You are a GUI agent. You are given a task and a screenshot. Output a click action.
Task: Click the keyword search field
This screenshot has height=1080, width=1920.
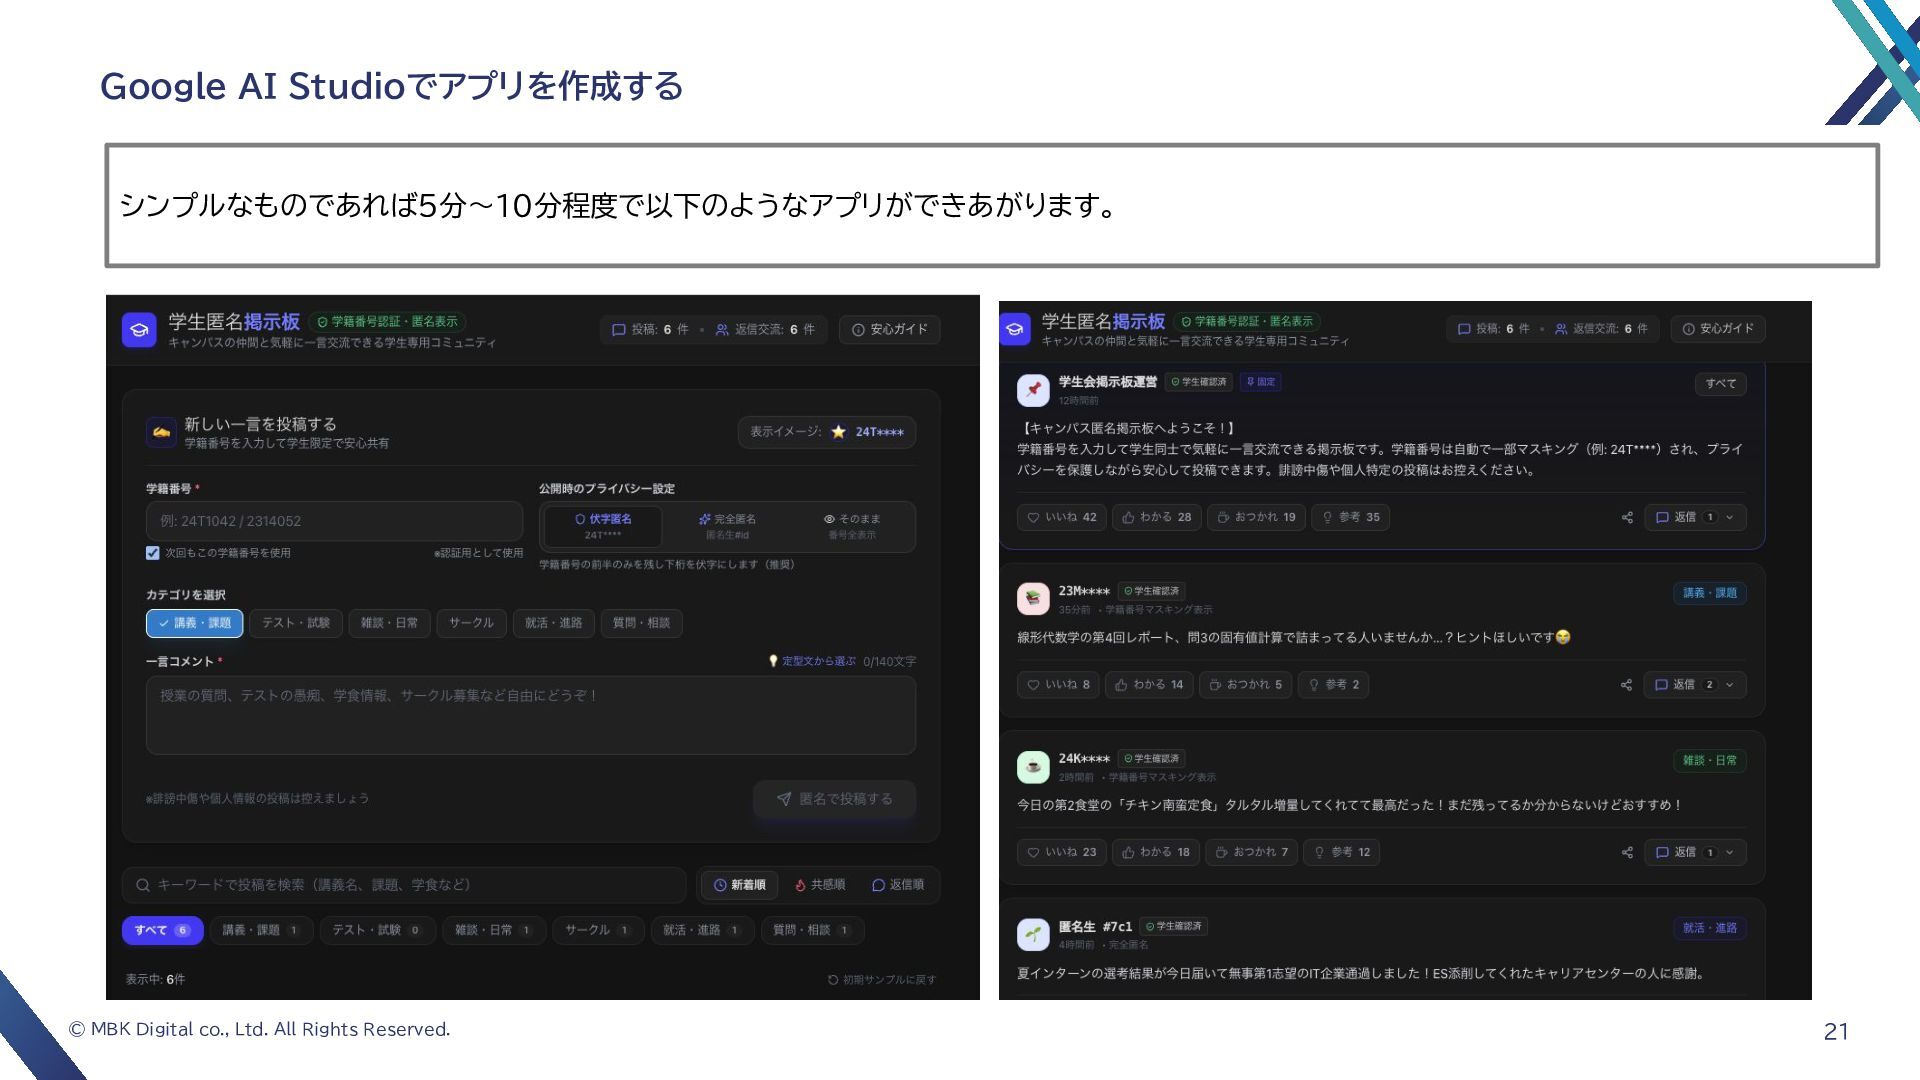[404, 885]
